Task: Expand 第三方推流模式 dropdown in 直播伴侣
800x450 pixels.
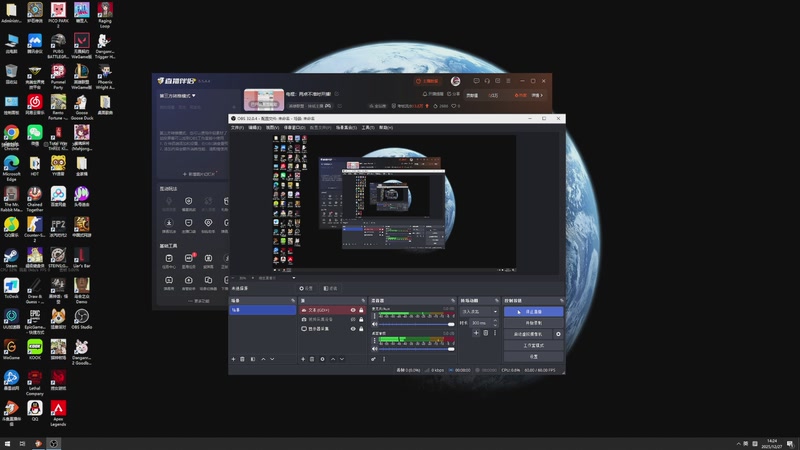Action: click(178, 95)
